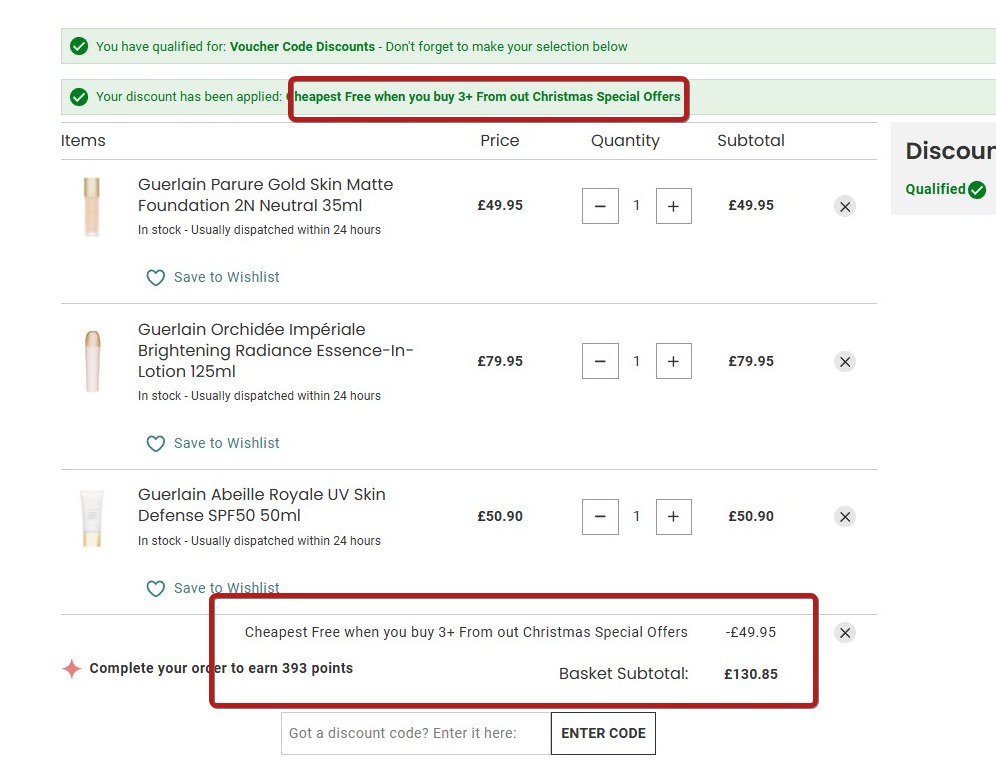Save Orchidée Impériale lotion to Wishlist

[226, 443]
